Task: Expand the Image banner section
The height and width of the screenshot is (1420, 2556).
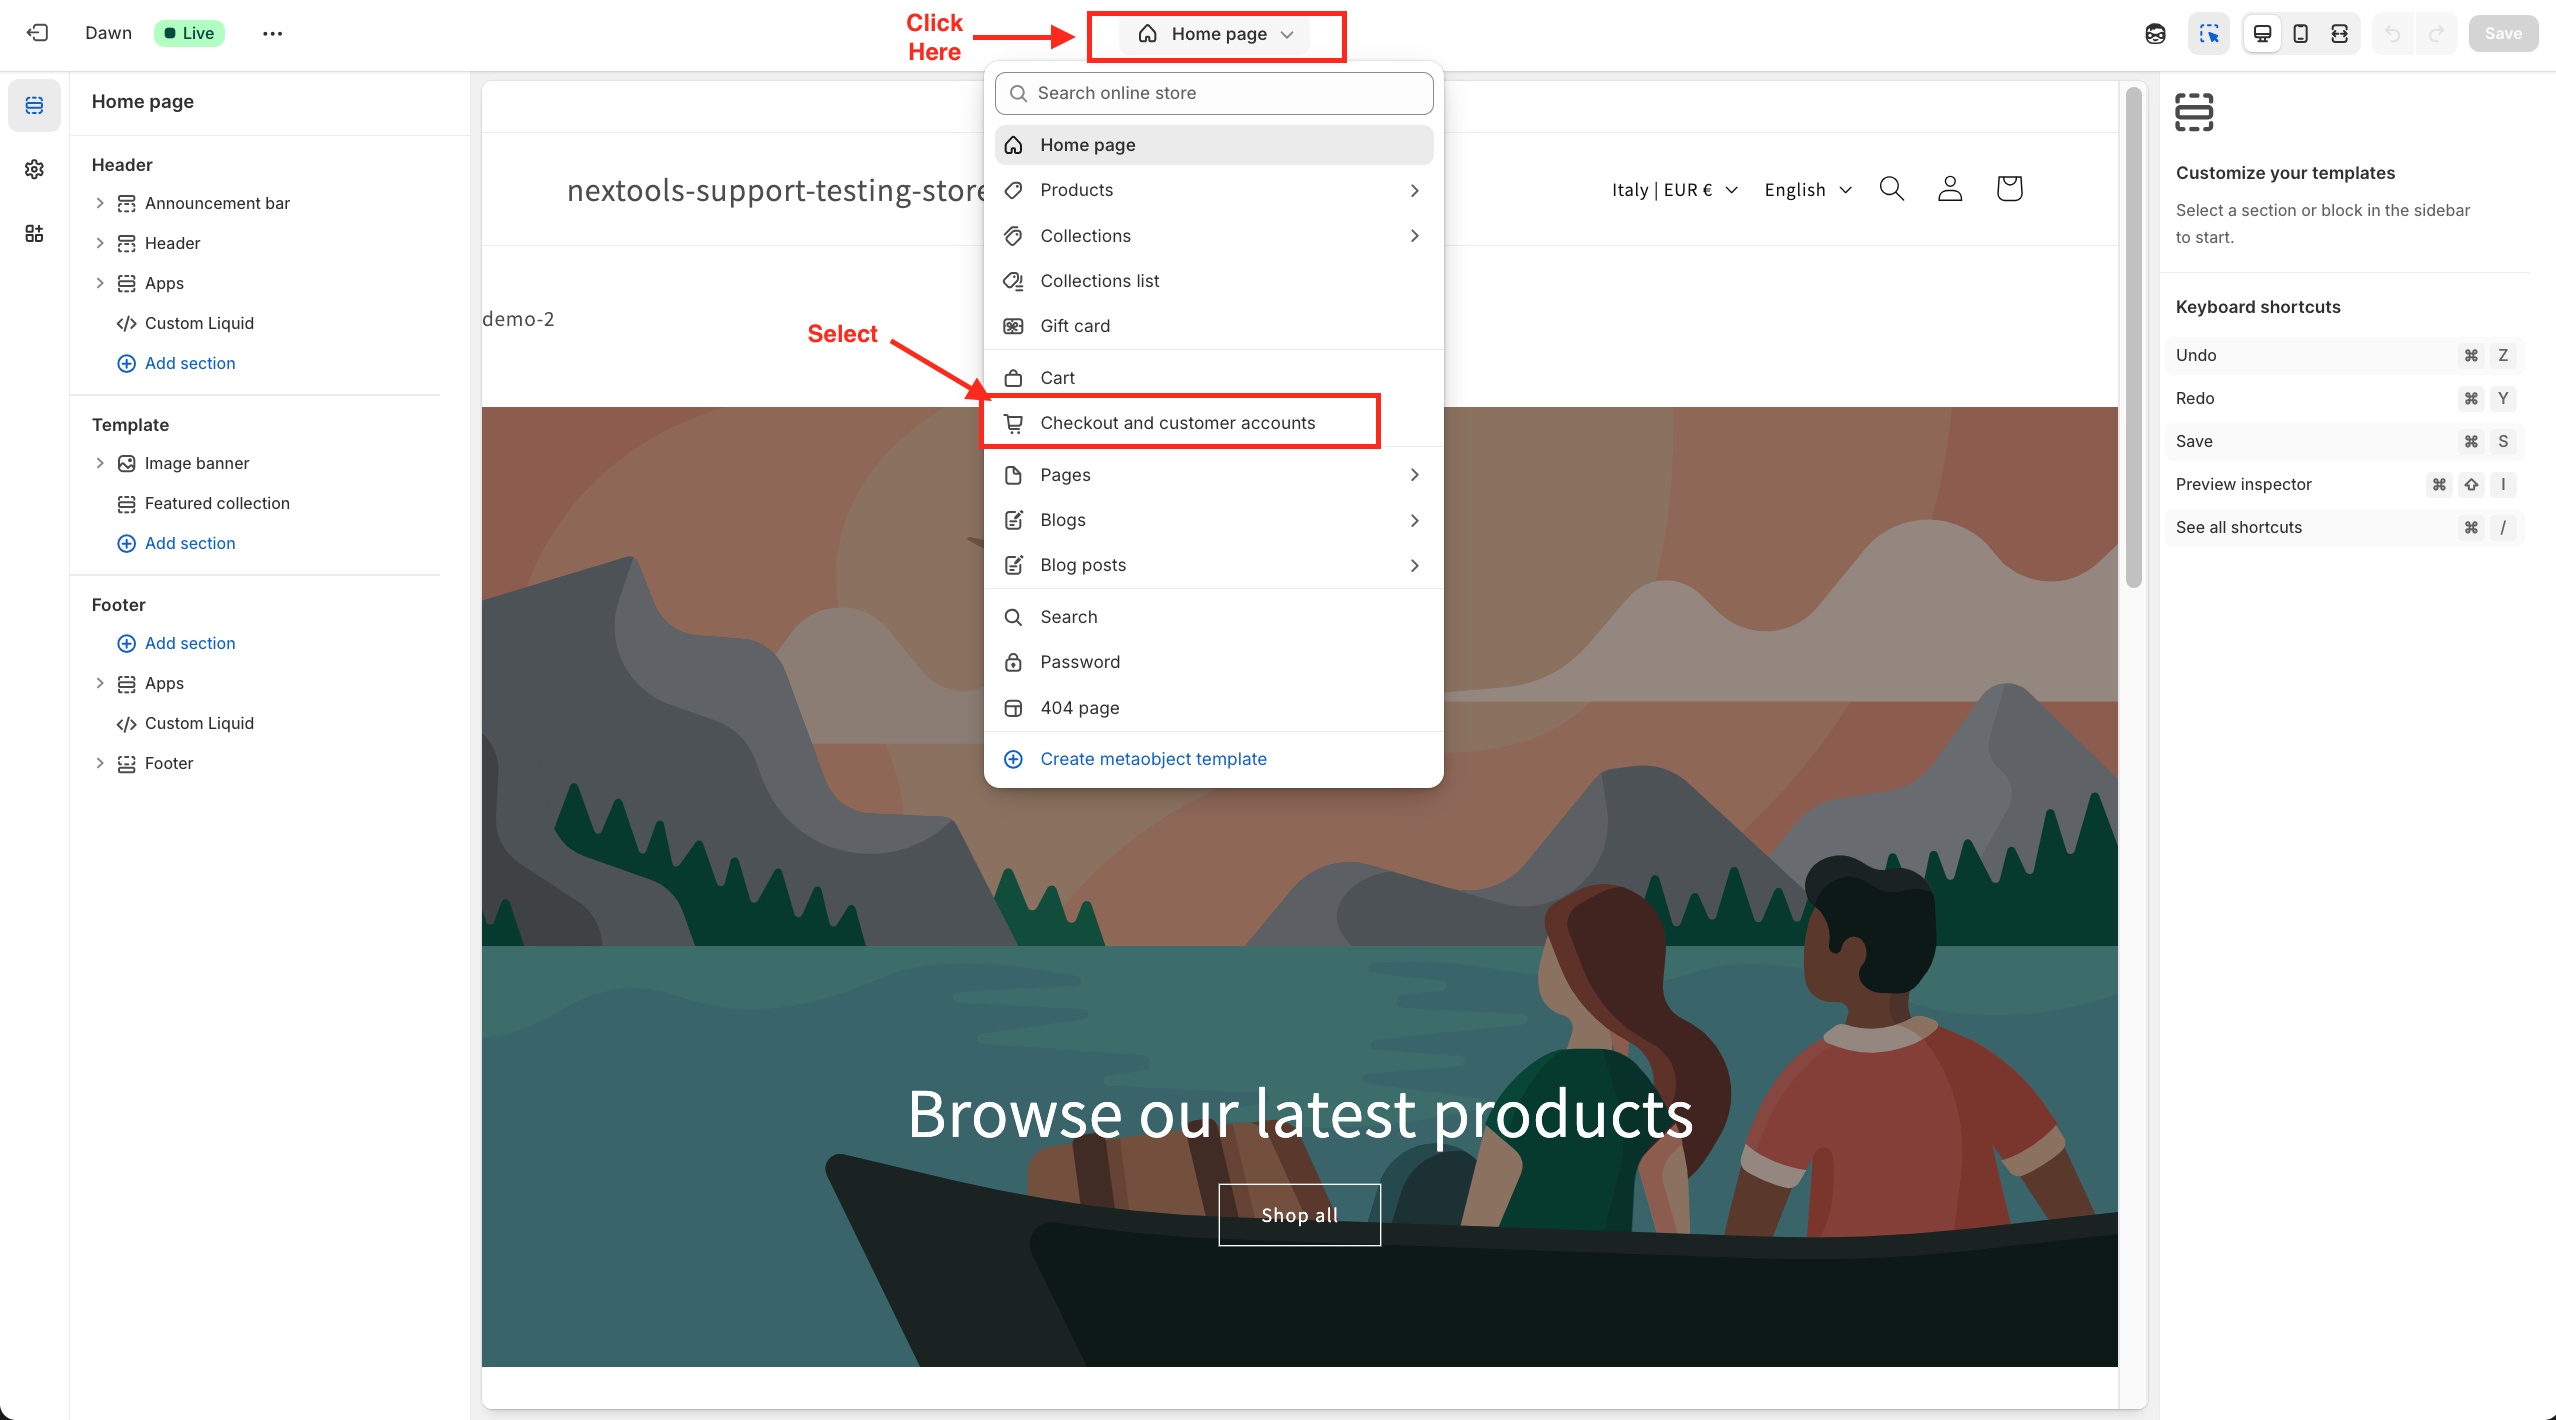Action: coord(100,463)
